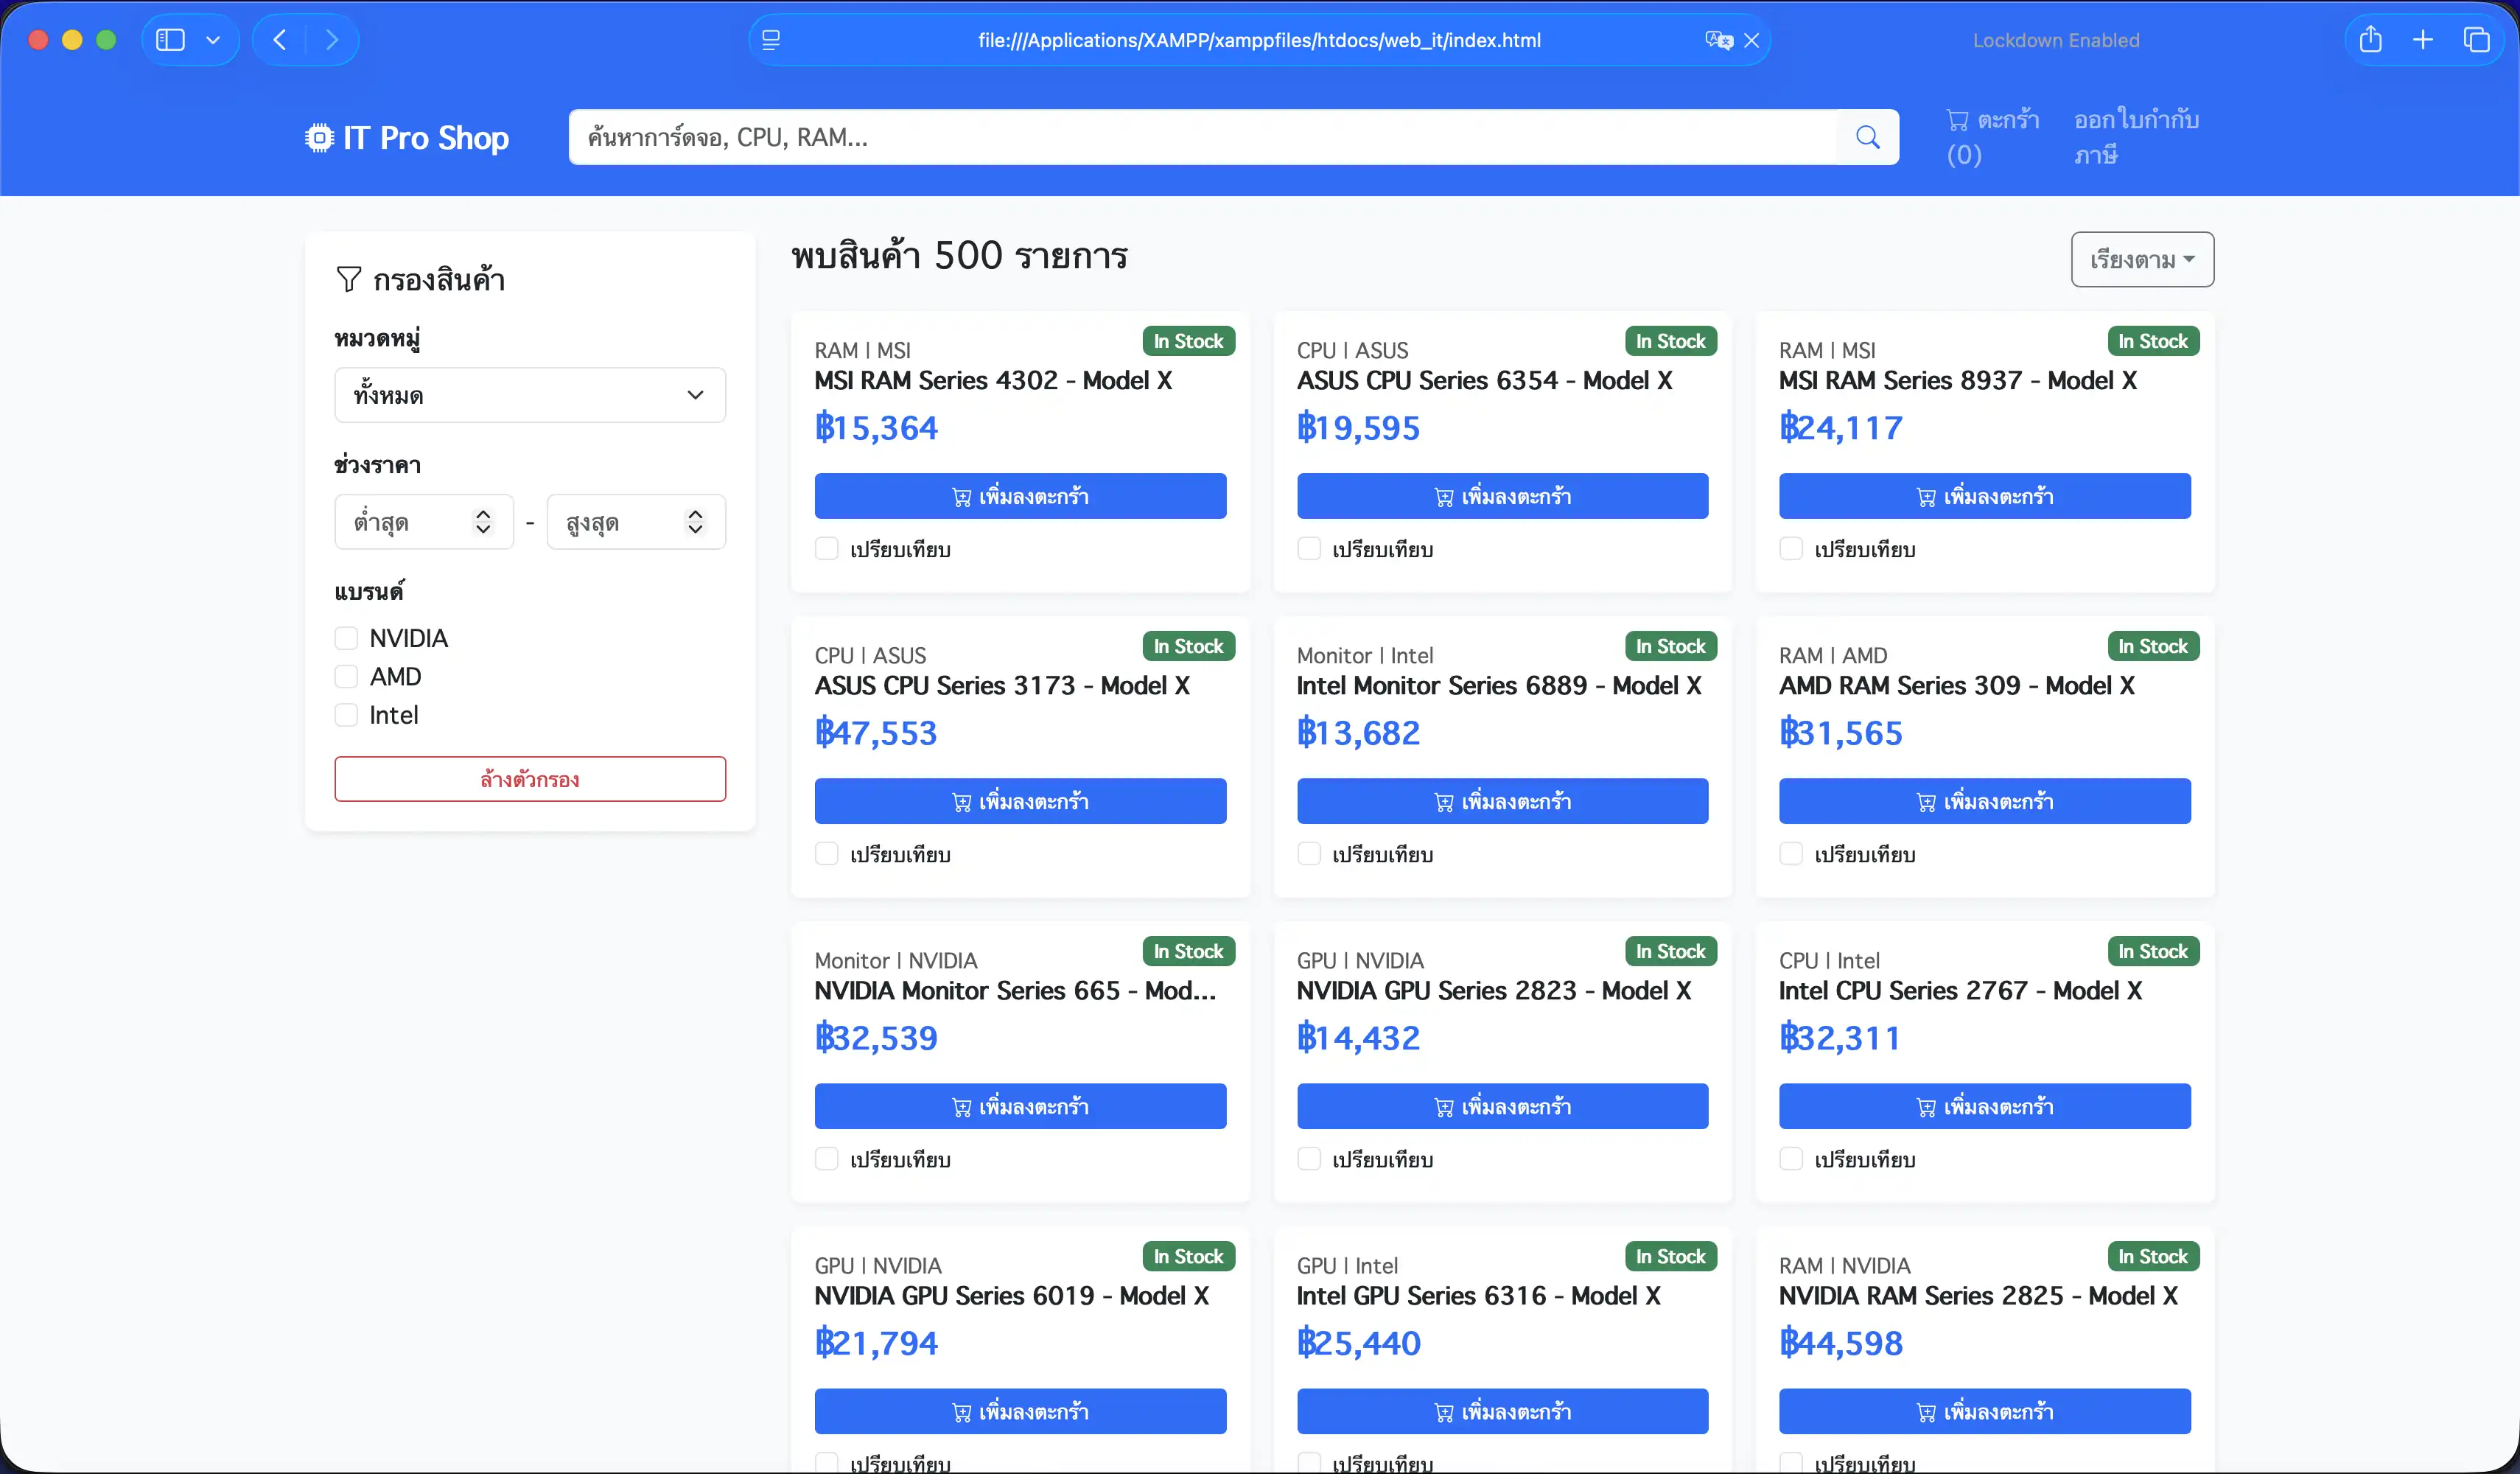Focus the product search input field
The width and height of the screenshot is (2520, 1474).
point(1200,137)
